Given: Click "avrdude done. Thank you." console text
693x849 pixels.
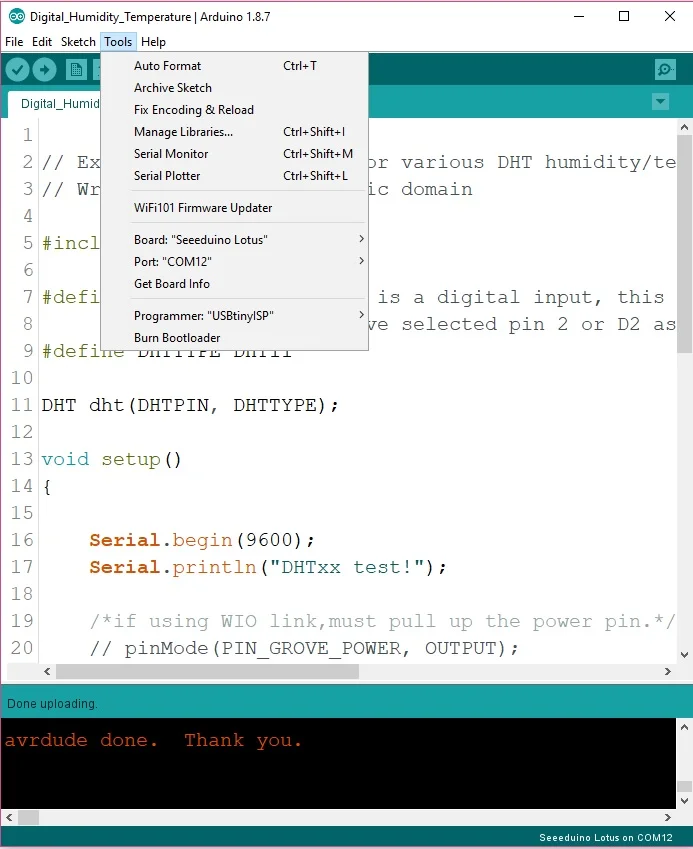Looking at the screenshot, I should (x=153, y=740).
